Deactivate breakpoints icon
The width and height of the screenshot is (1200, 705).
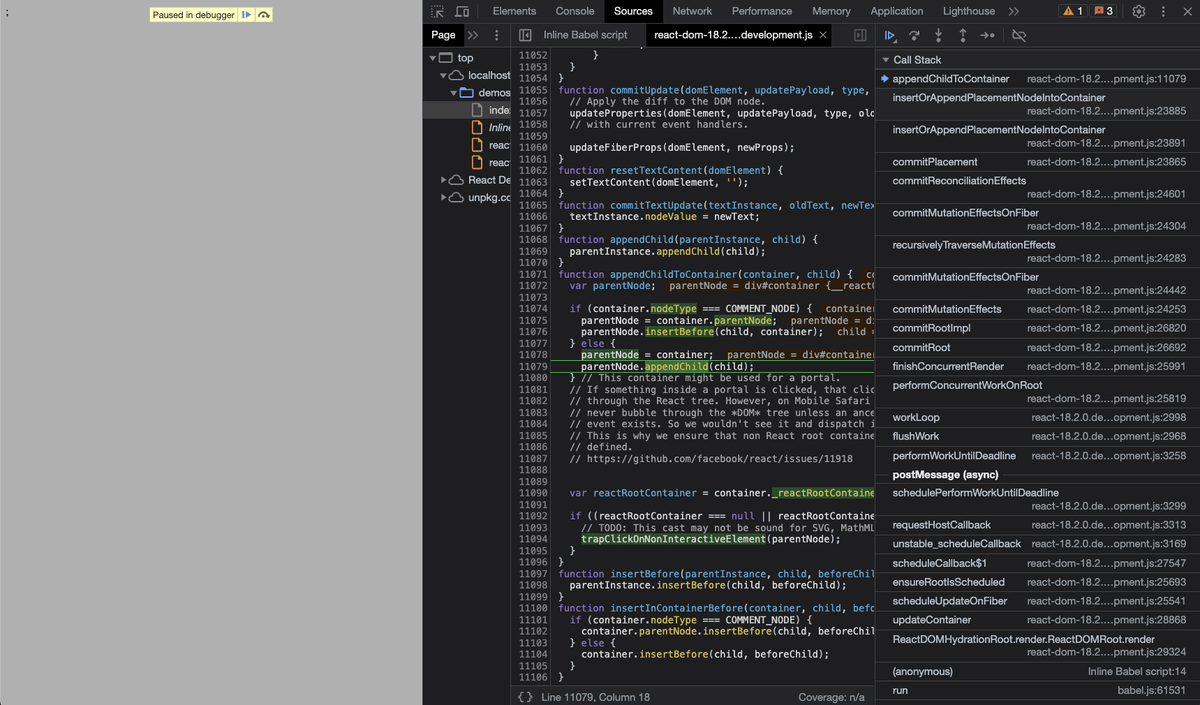click(1019, 35)
